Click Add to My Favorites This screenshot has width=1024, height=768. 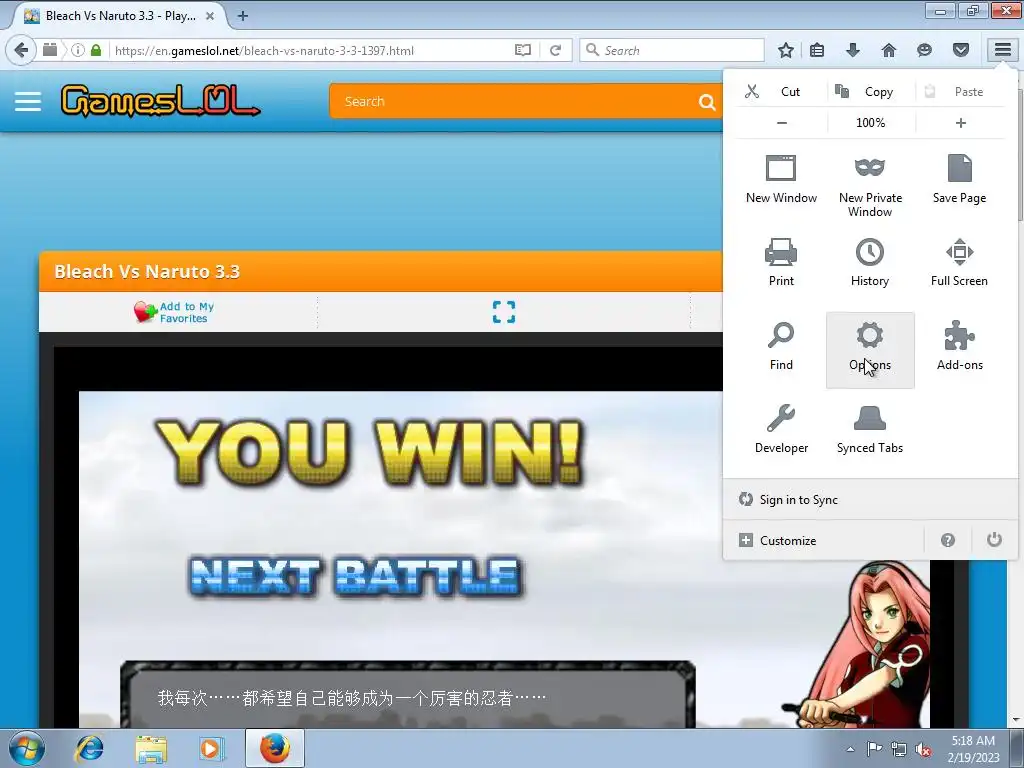coord(174,312)
